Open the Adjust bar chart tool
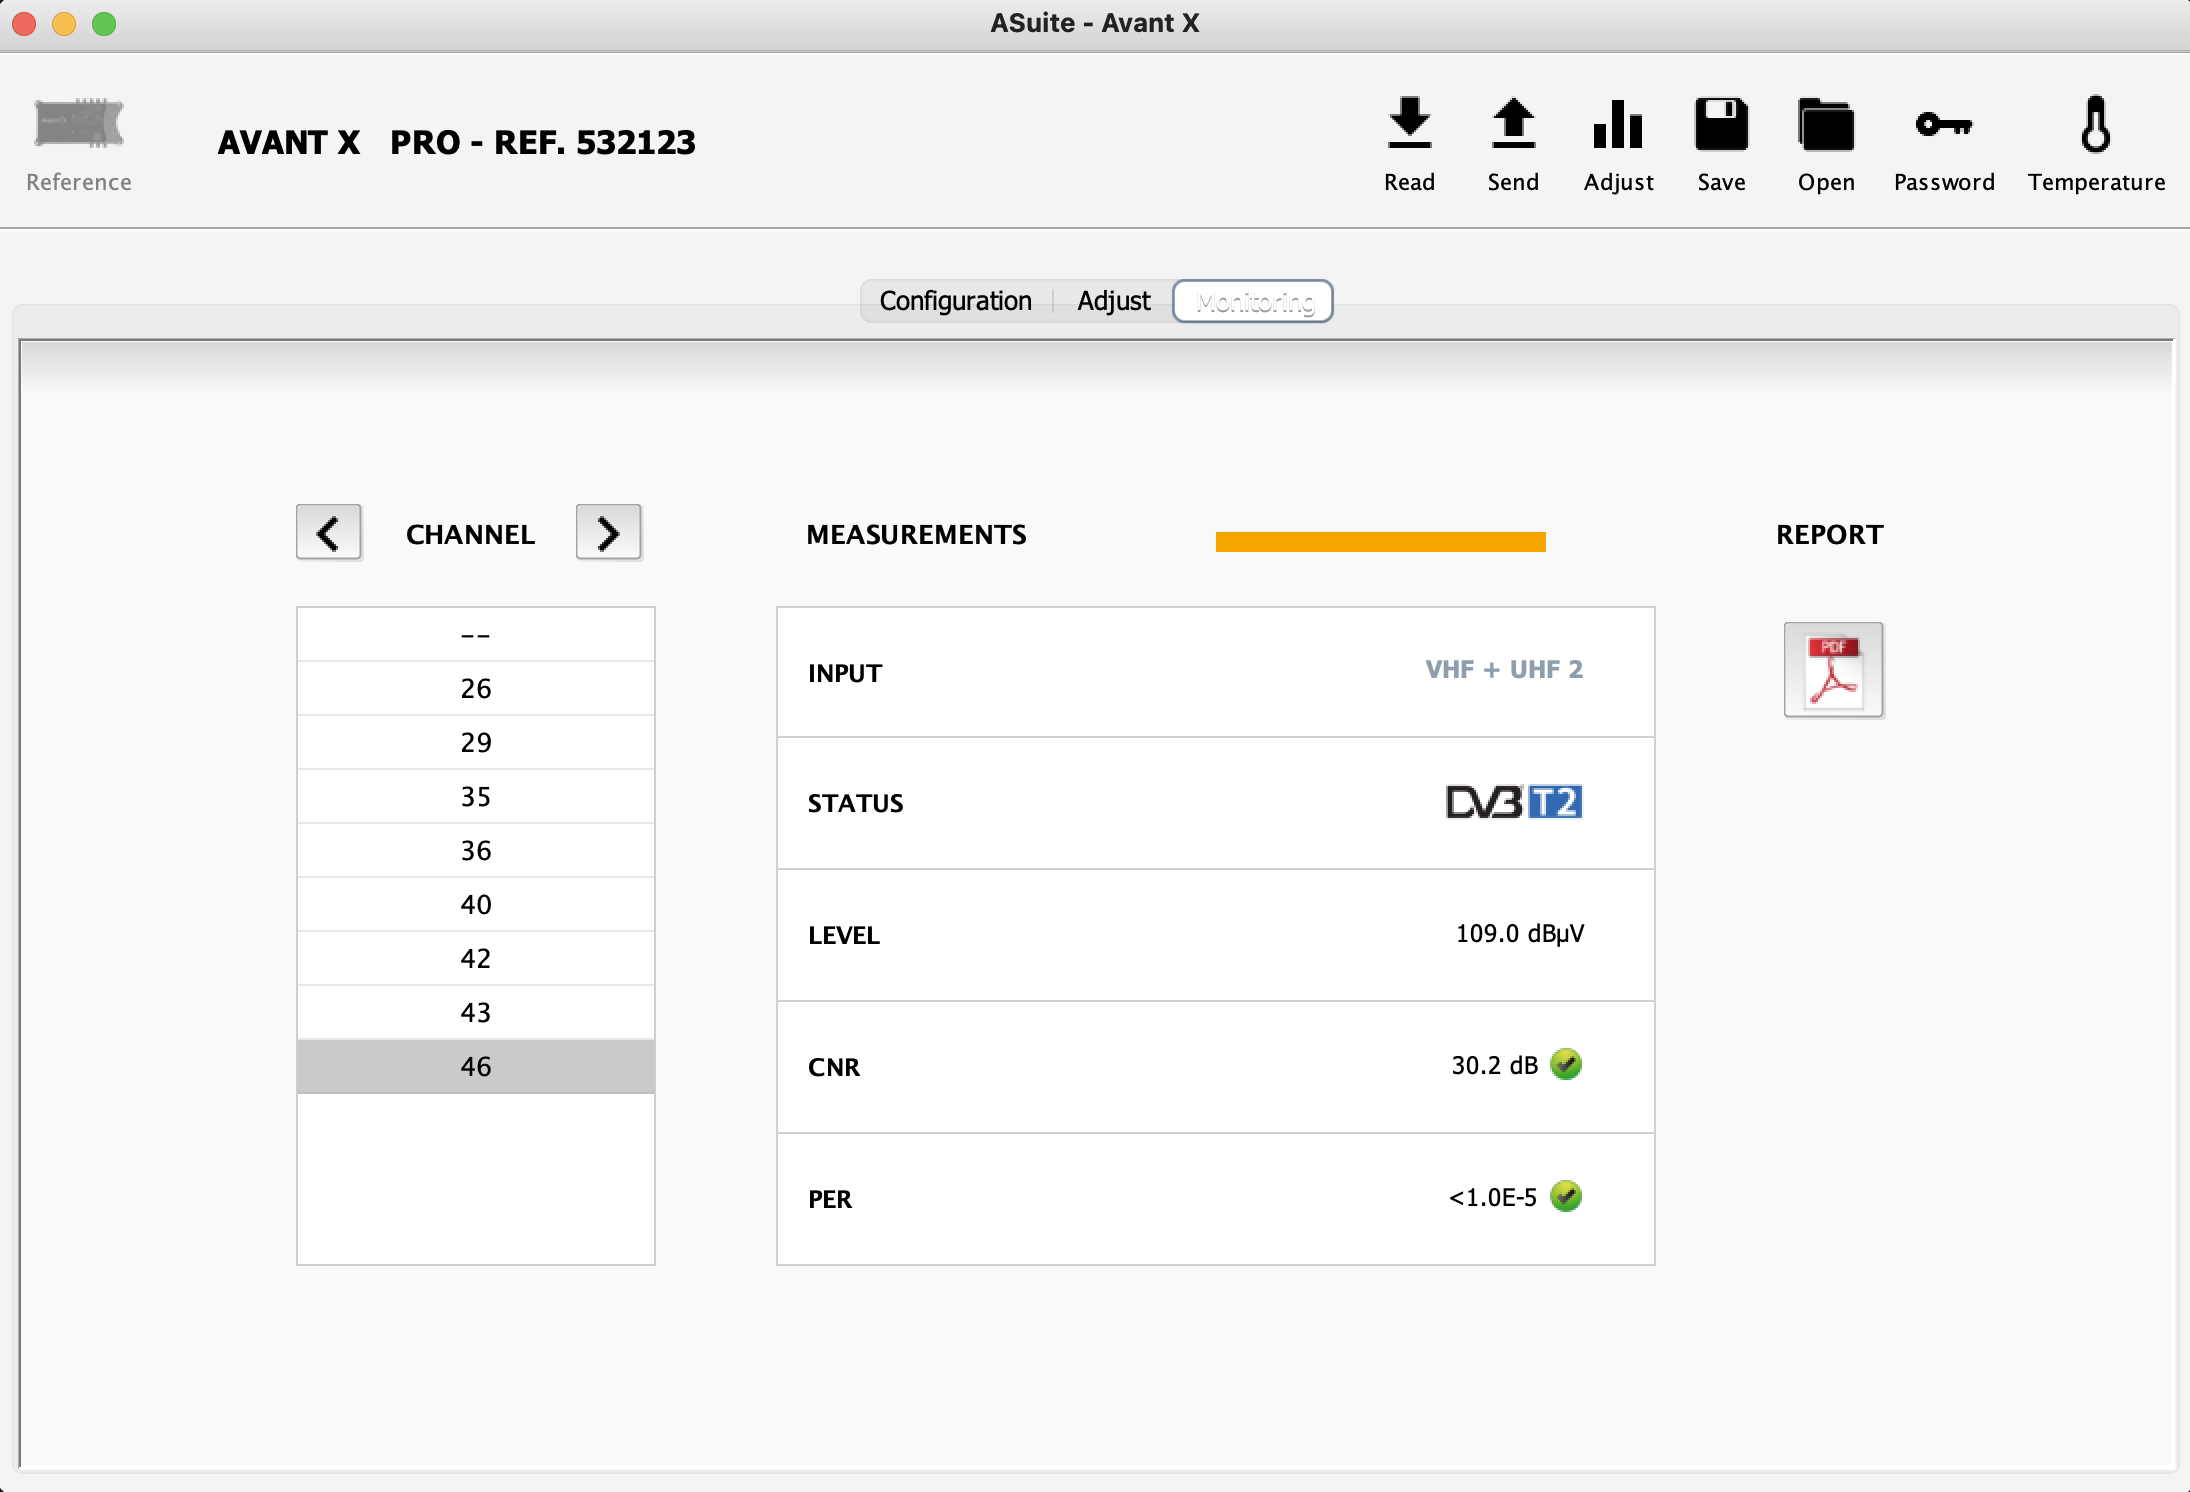 click(1617, 126)
